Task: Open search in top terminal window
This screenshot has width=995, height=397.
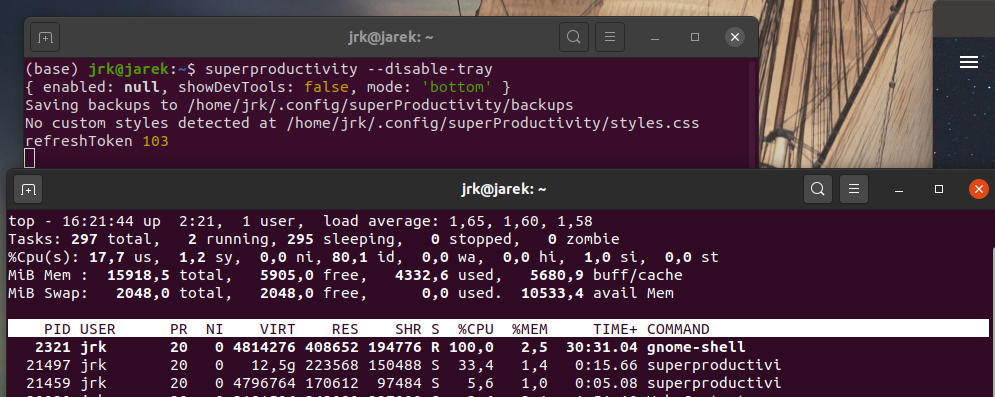Action: pyautogui.click(x=818, y=189)
